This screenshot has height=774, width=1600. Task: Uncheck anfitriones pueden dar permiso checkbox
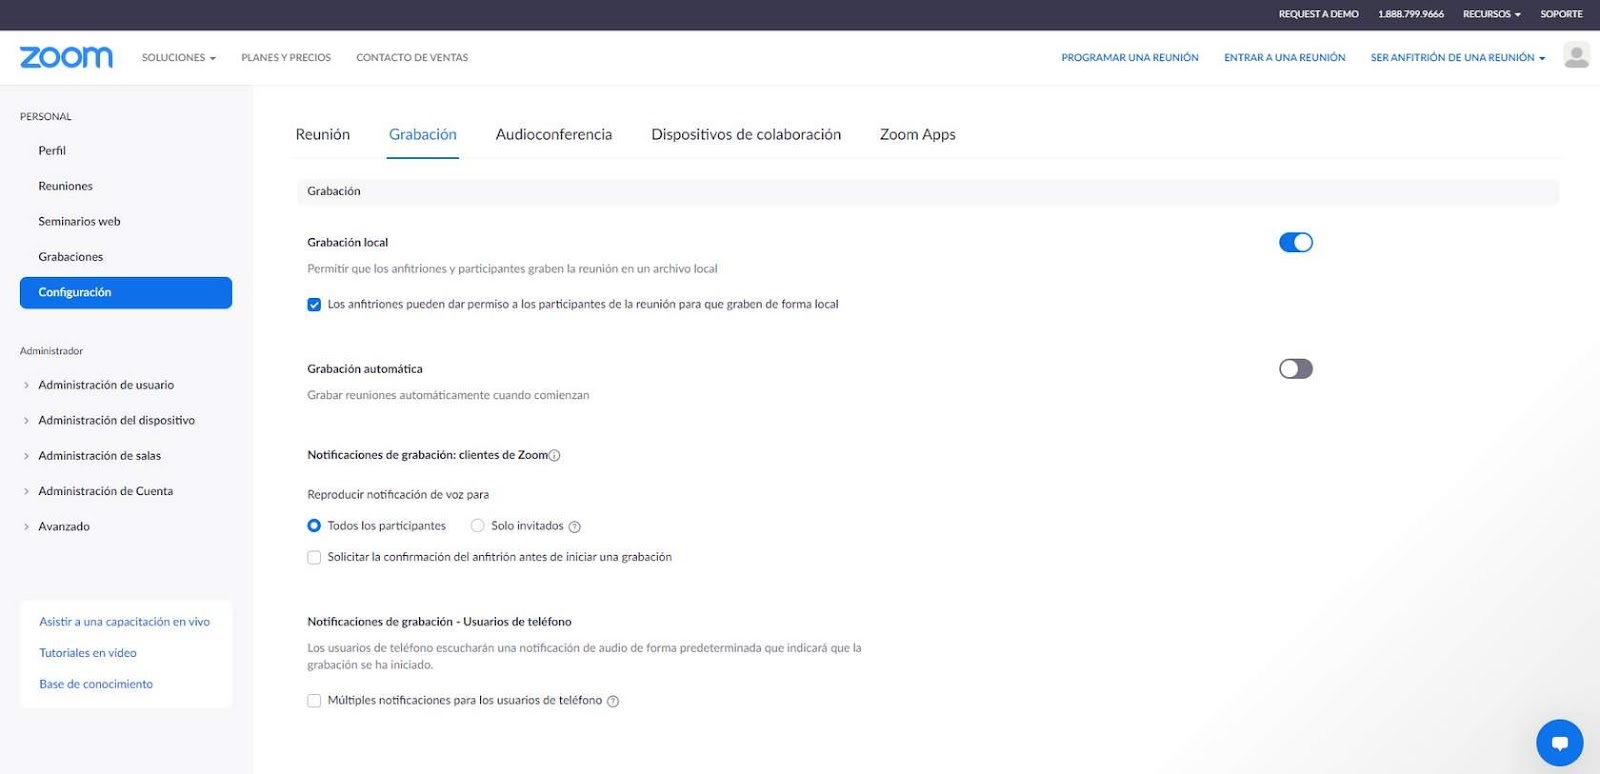[x=314, y=305]
